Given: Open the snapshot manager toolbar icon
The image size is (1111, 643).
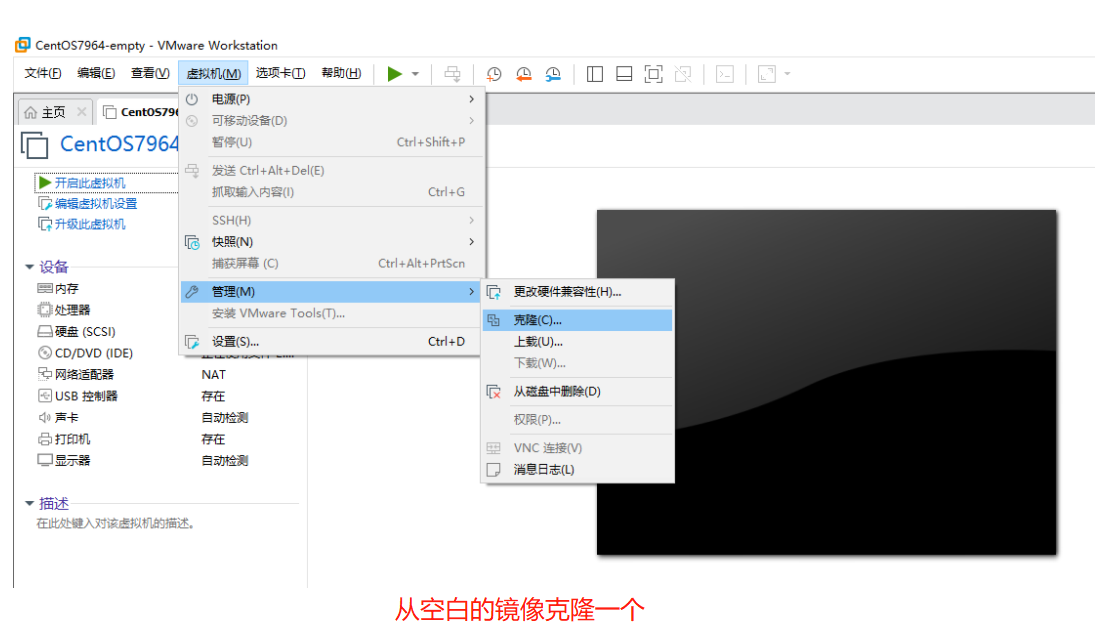Looking at the screenshot, I should (x=553, y=74).
